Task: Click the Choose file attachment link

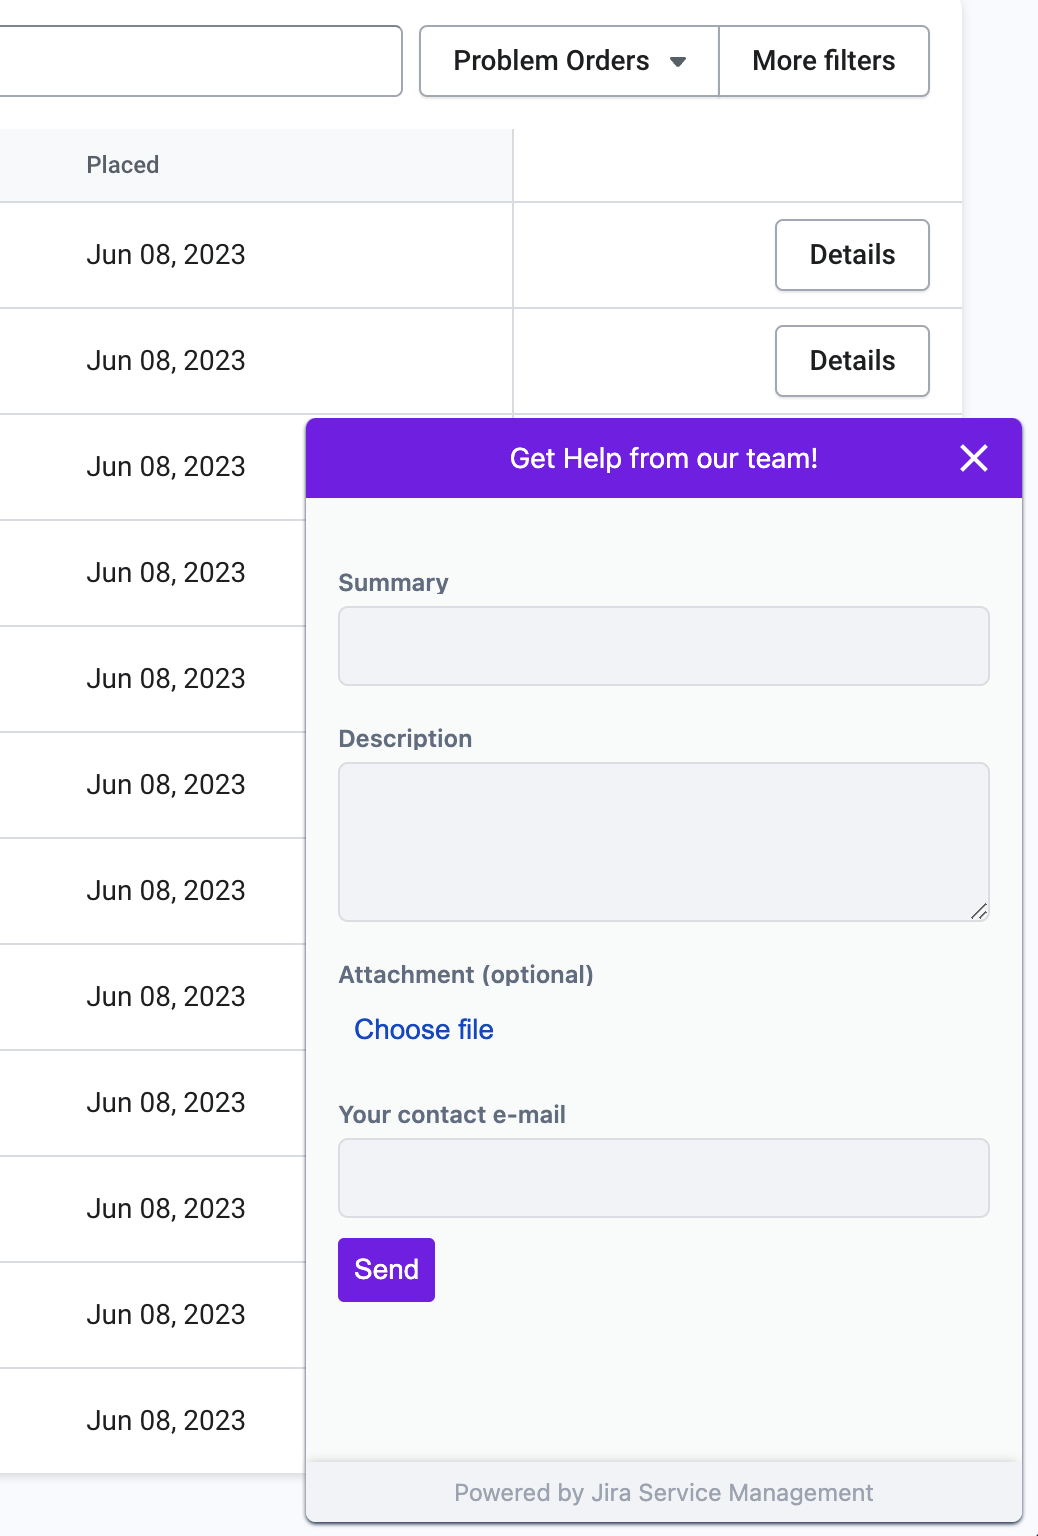Action: [x=424, y=1029]
